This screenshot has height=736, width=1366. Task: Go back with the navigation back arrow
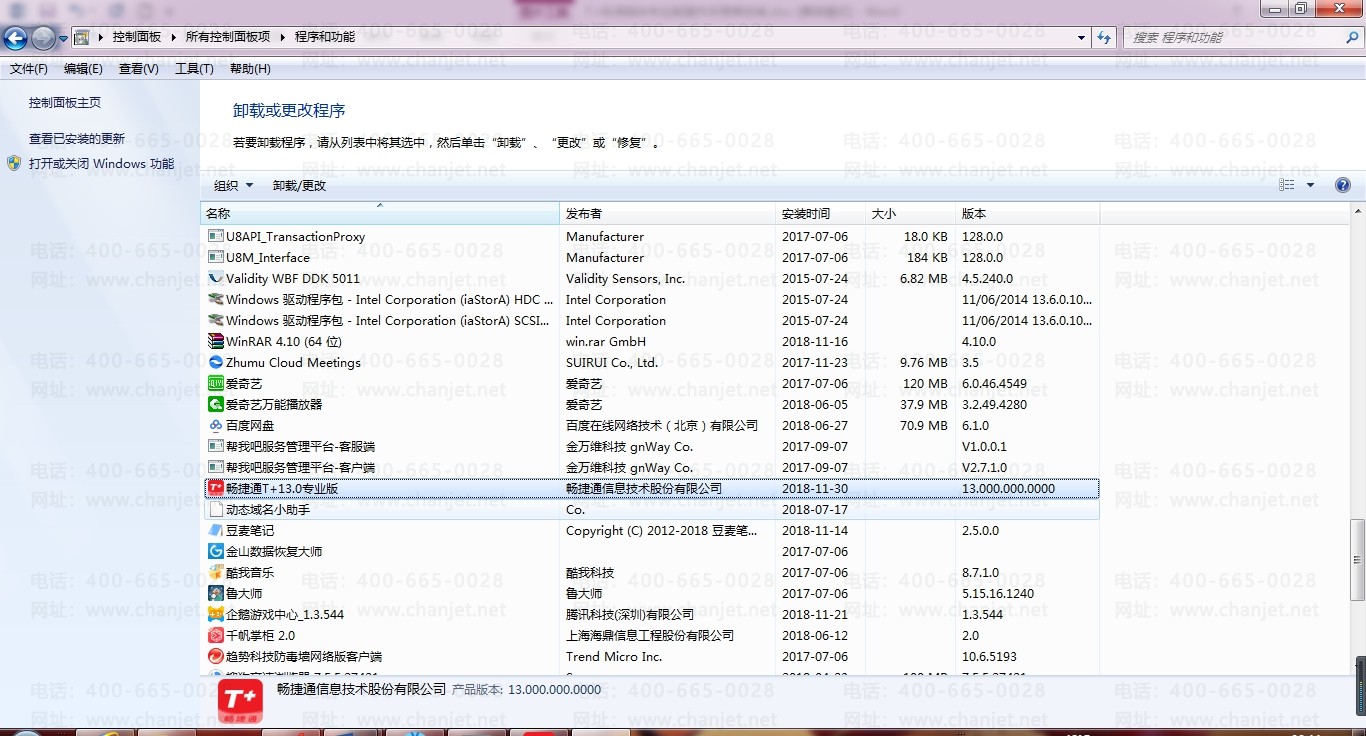tap(15, 39)
